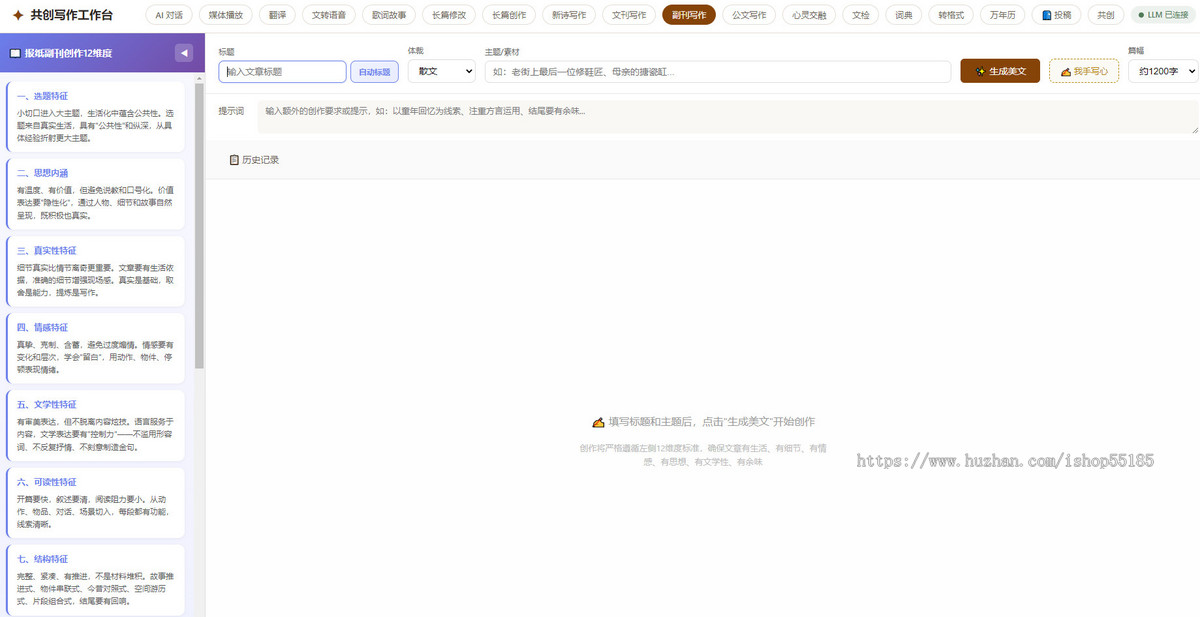Image resolution: width=1200 pixels, height=617 pixels.
Task: Switch to the 媒体播放 tab
Action: [x=226, y=15]
